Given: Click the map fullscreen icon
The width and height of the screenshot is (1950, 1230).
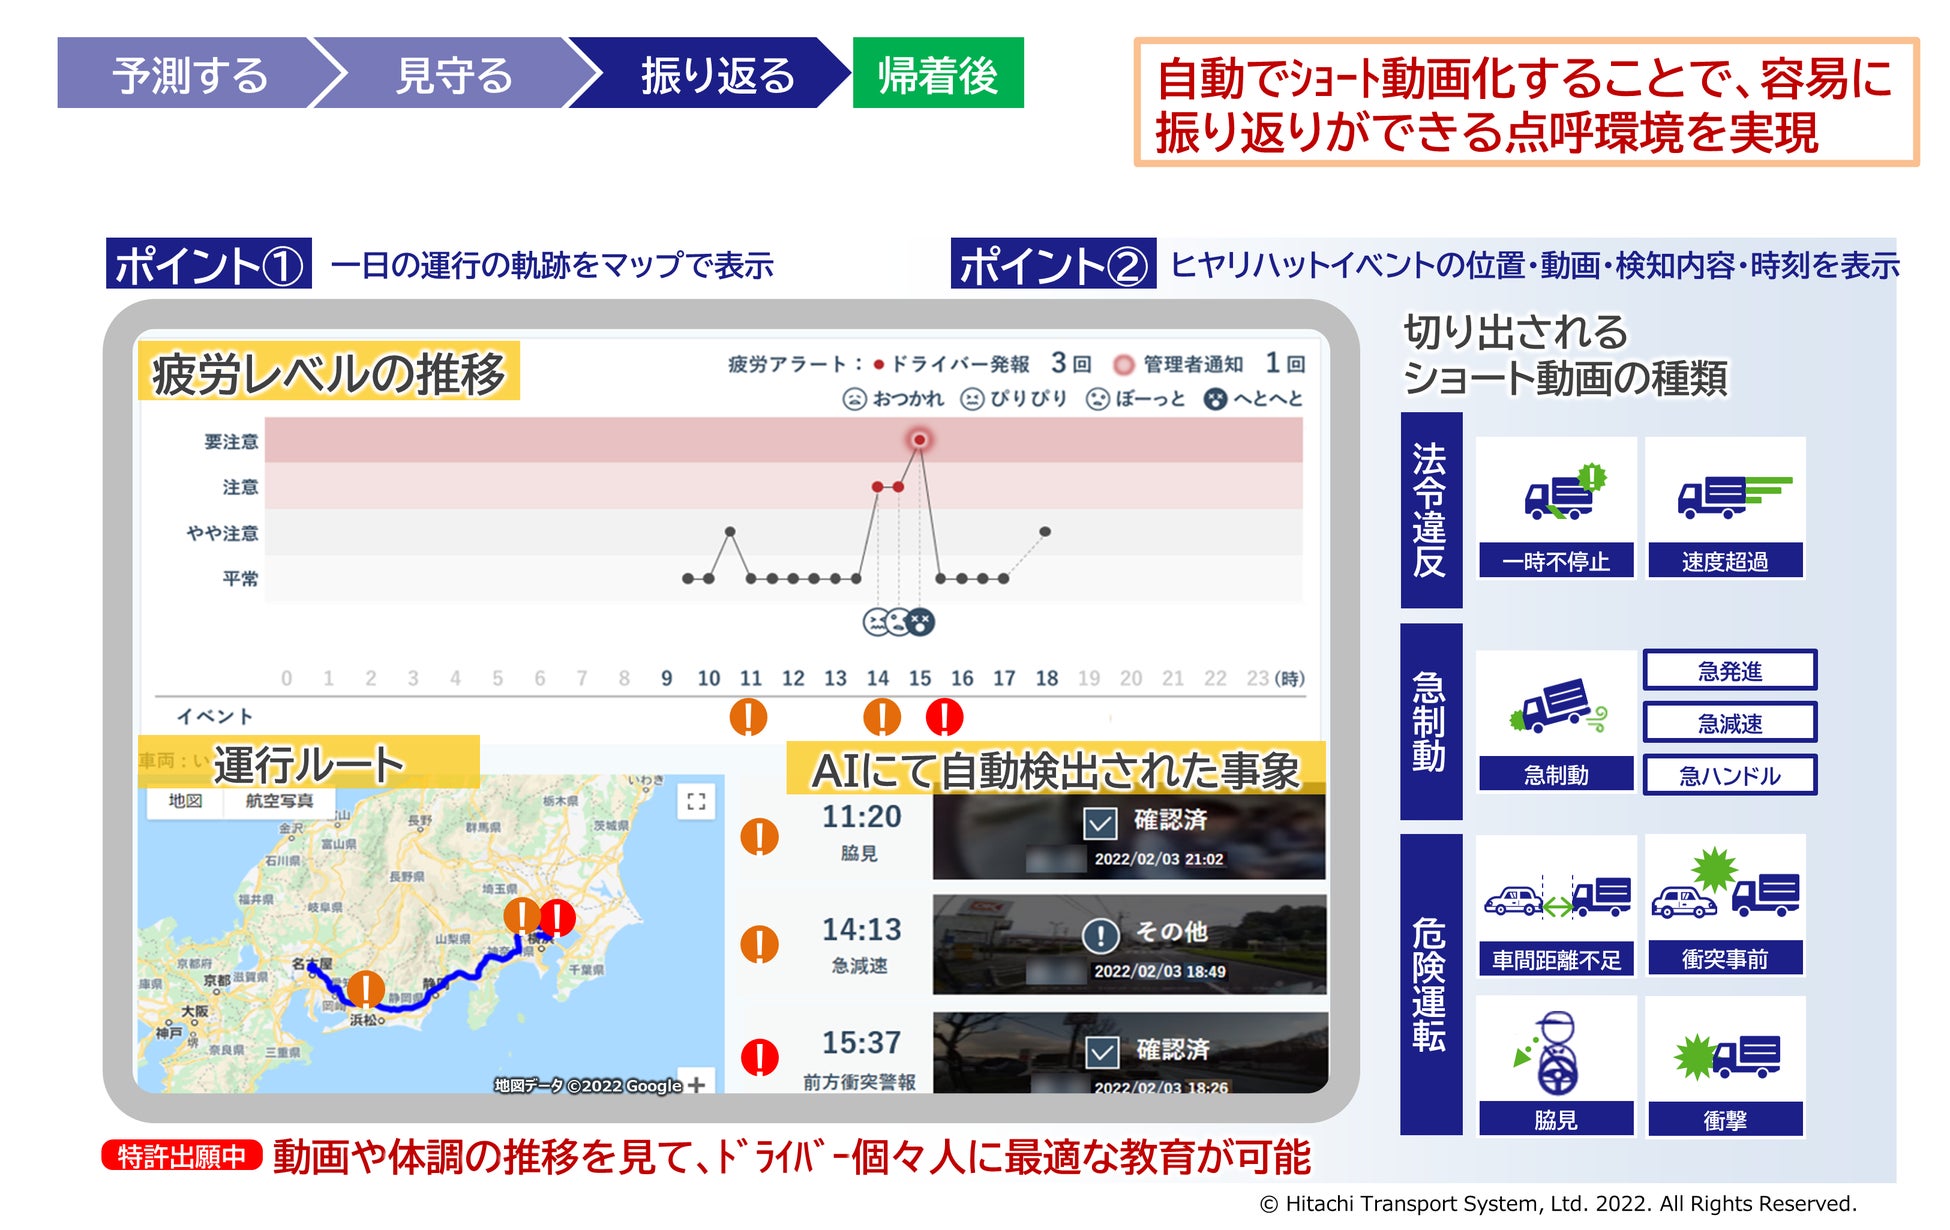Looking at the screenshot, I should click(x=696, y=800).
